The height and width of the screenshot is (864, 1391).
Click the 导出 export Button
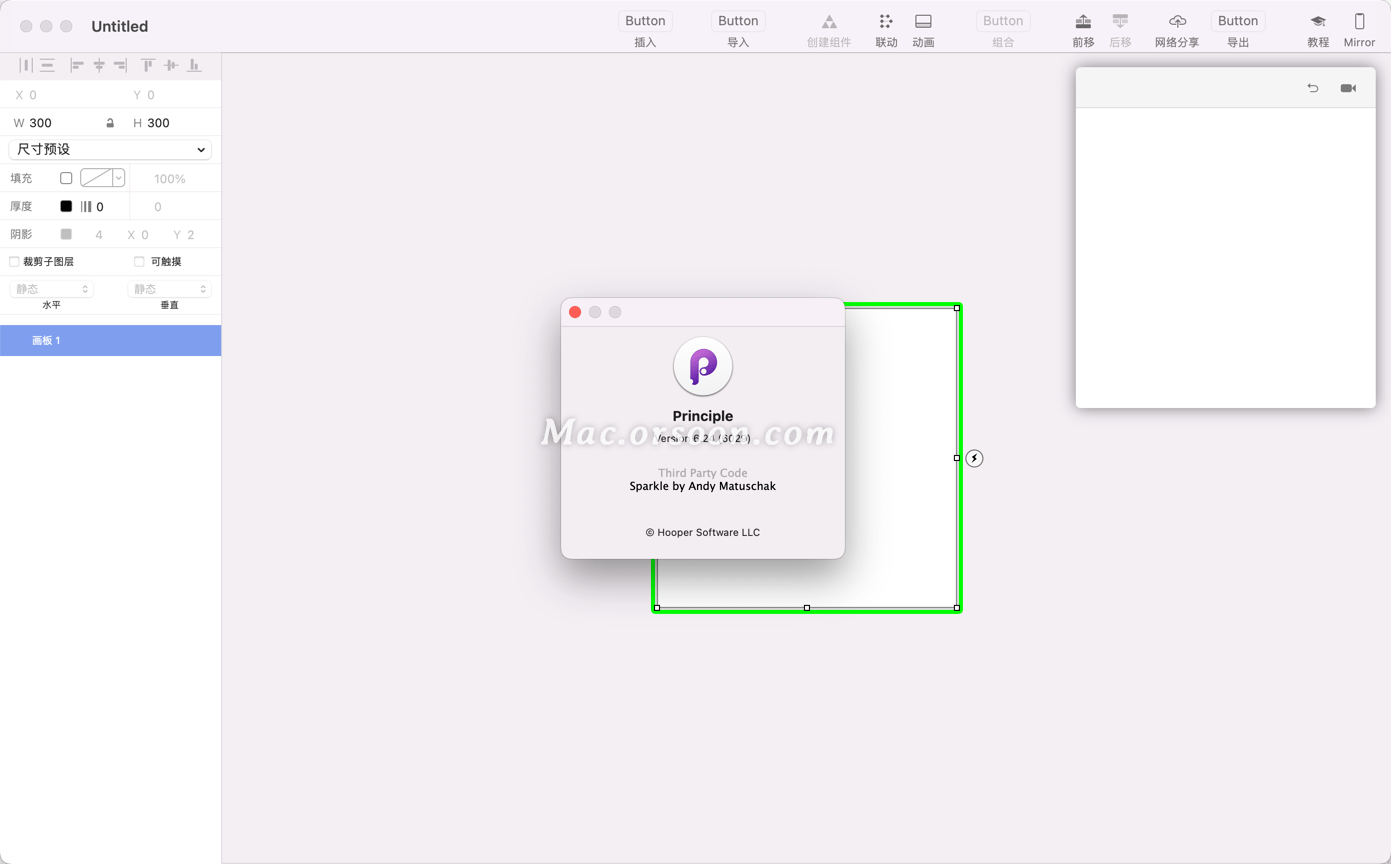(1238, 21)
